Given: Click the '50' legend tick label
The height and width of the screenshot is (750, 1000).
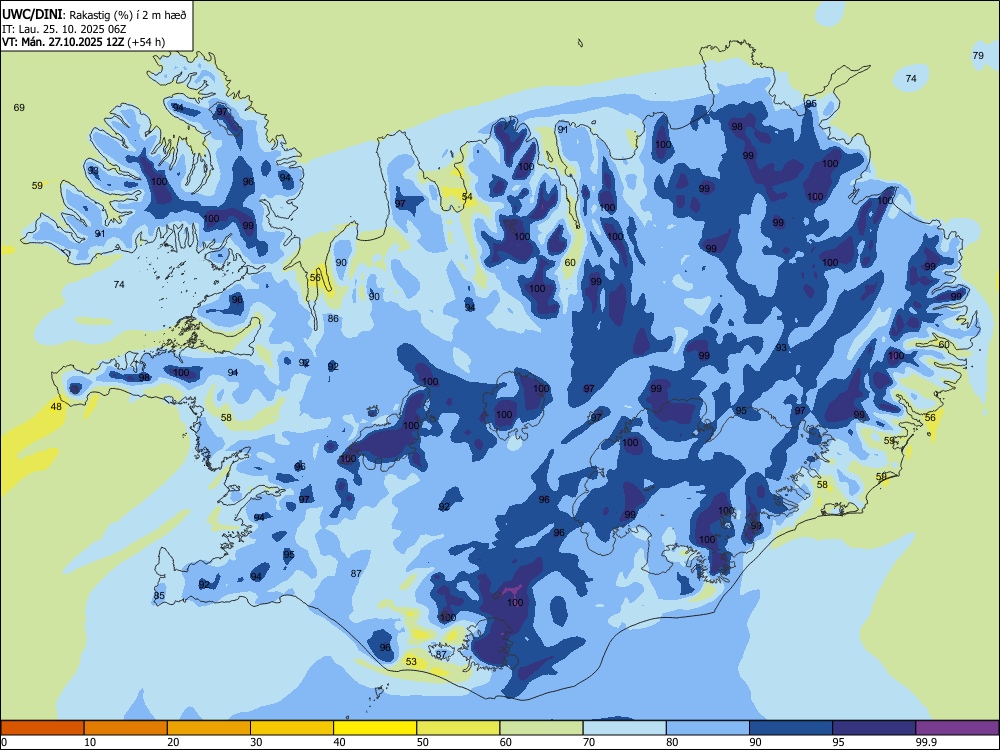Looking at the screenshot, I should pyautogui.click(x=422, y=742).
